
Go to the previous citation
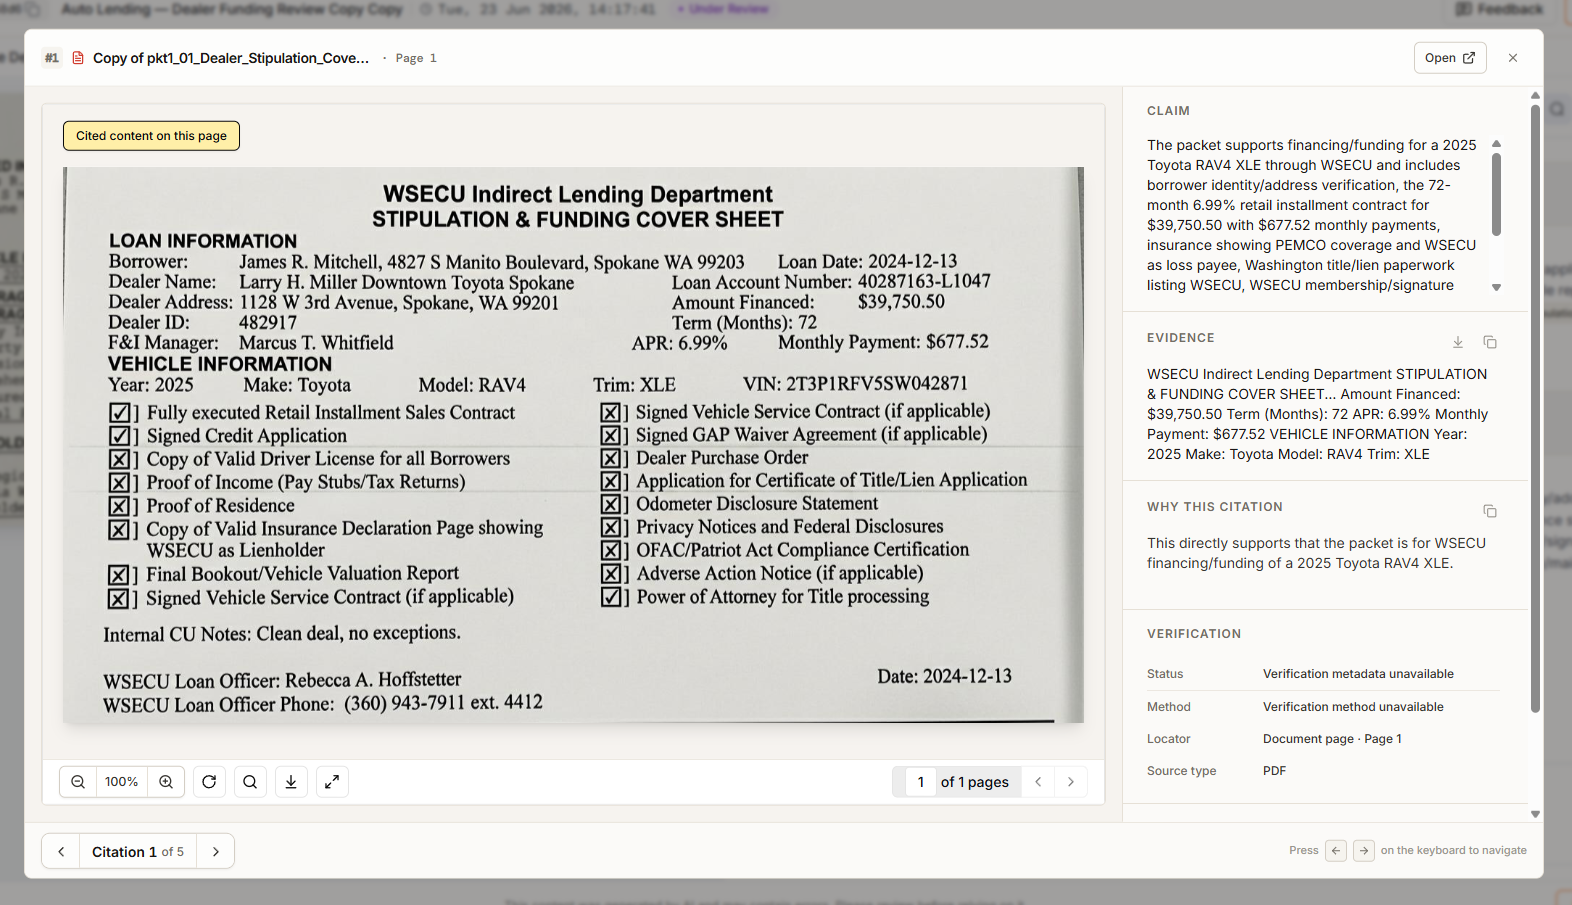[61, 852]
